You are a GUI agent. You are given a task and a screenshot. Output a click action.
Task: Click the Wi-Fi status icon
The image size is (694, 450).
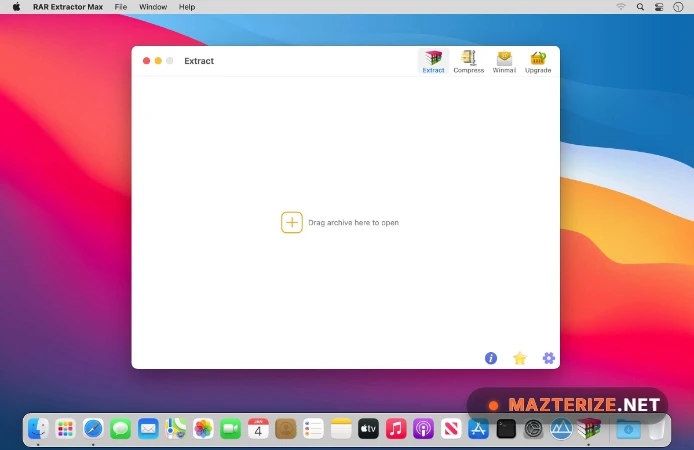click(x=621, y=7)
